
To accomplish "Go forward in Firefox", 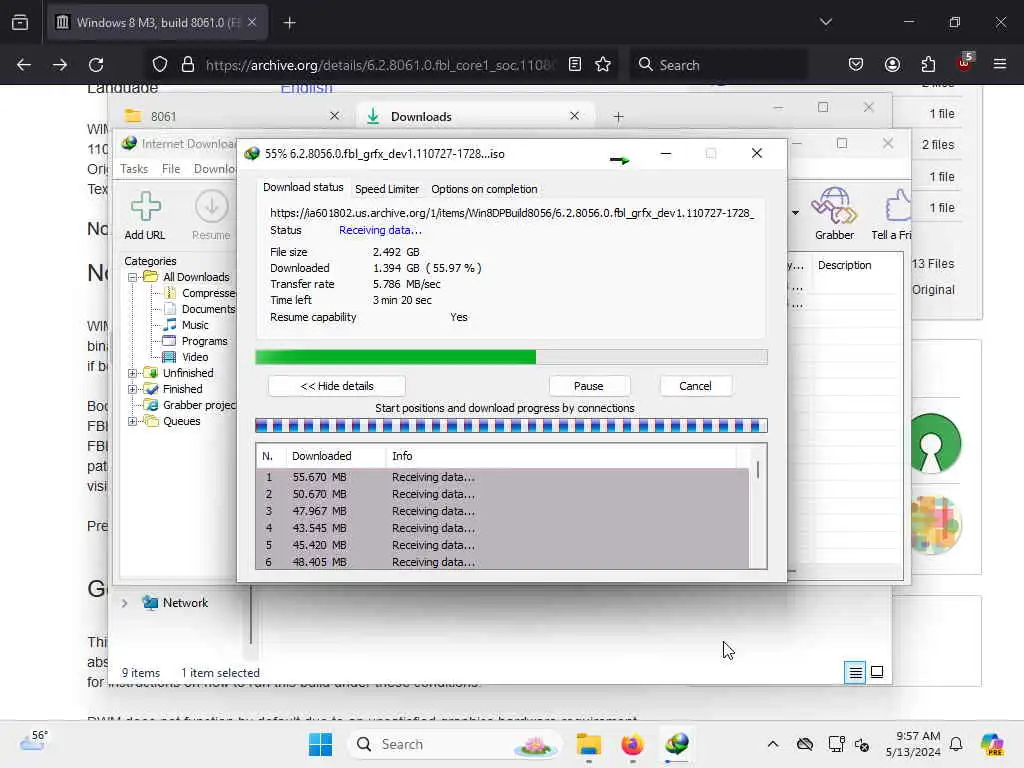I will pos(59,65).
